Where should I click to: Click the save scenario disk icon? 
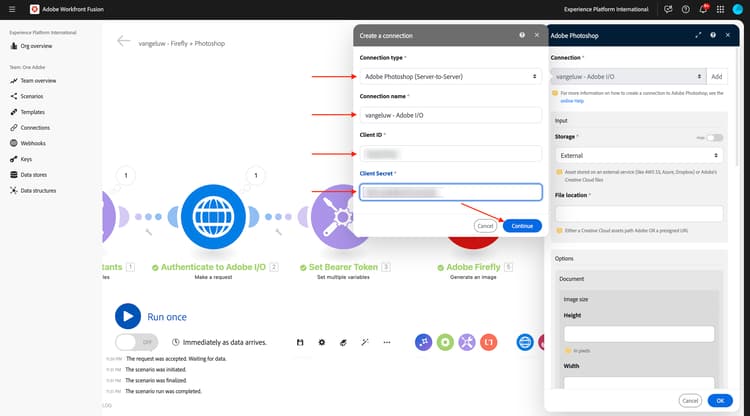coord(300,342)
